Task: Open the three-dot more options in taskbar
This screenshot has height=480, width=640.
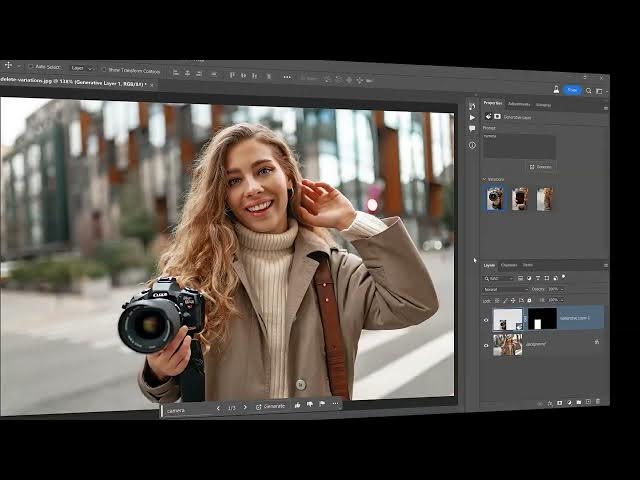Action: click(x=335, y=405)
